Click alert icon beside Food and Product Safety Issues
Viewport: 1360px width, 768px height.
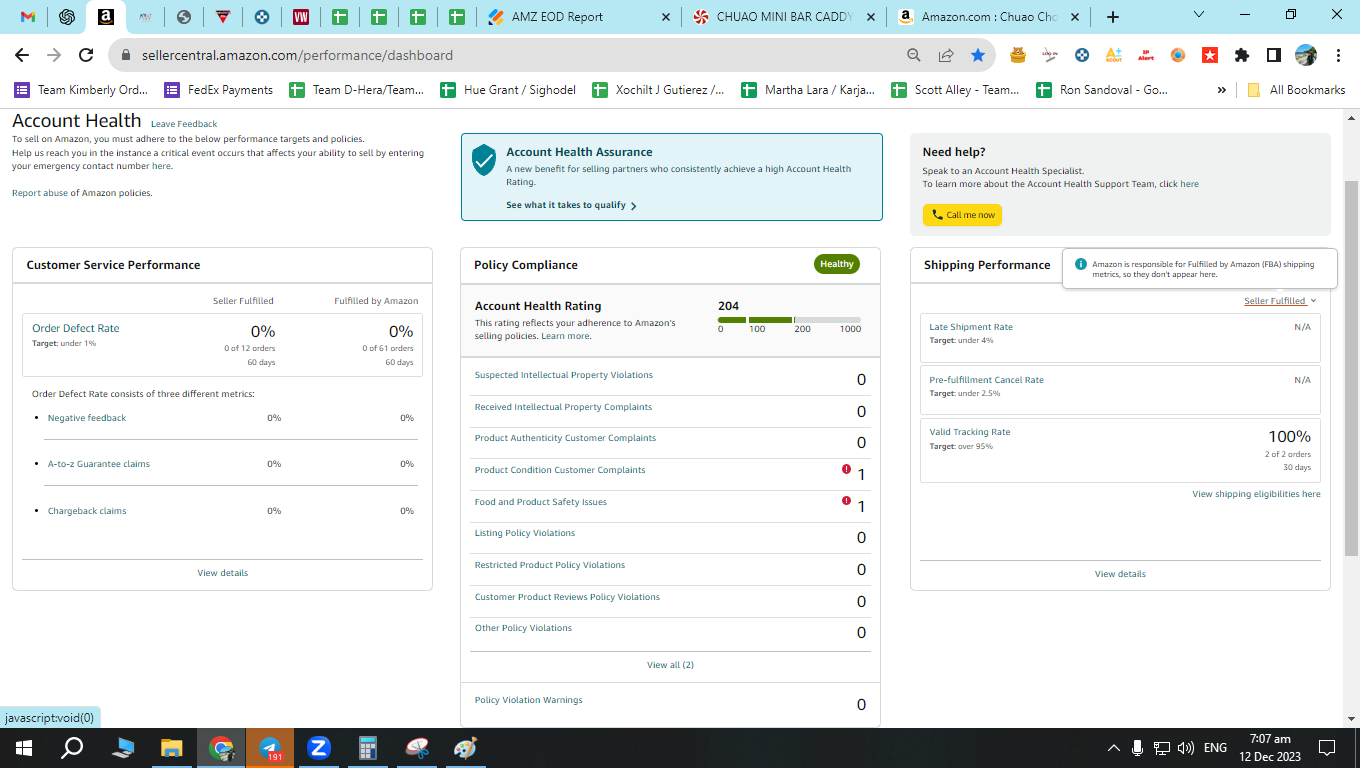point(847,501)
